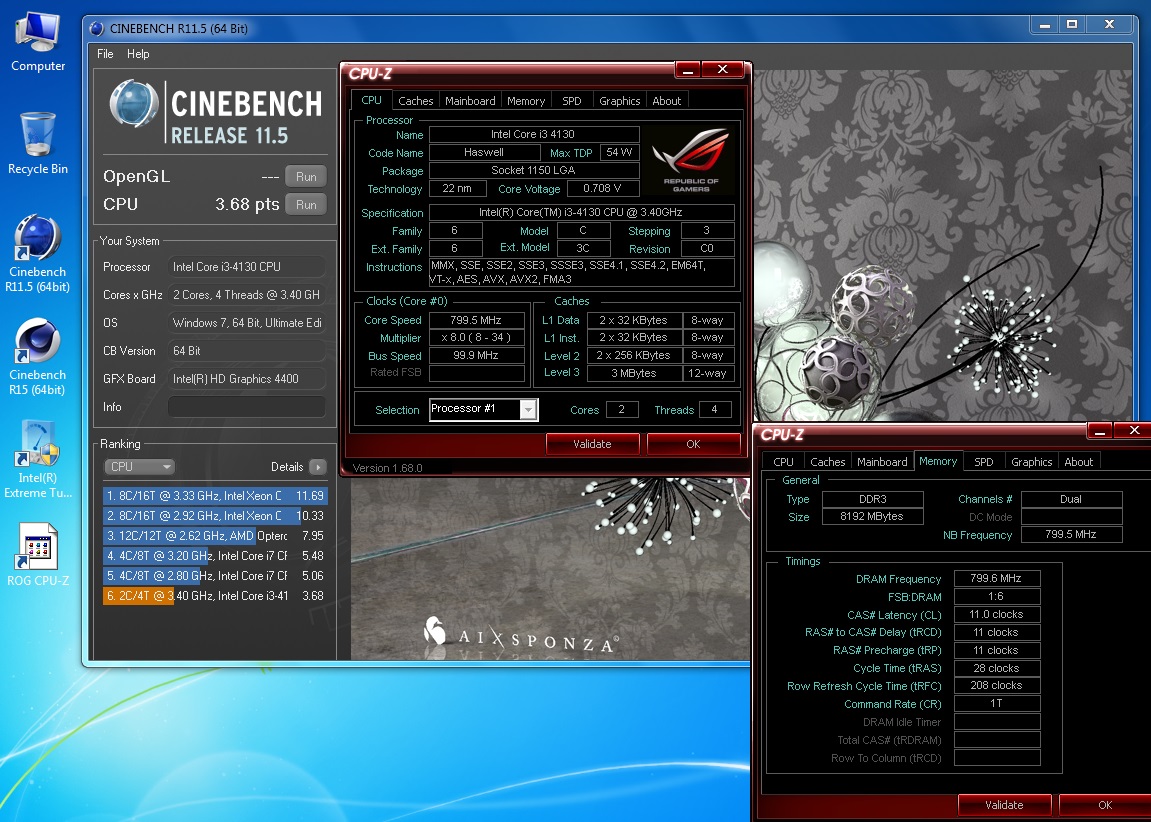Select ROG CPU-Z desktop shortcut
This screenshot has height=822, width=1151.
(37, 555)
